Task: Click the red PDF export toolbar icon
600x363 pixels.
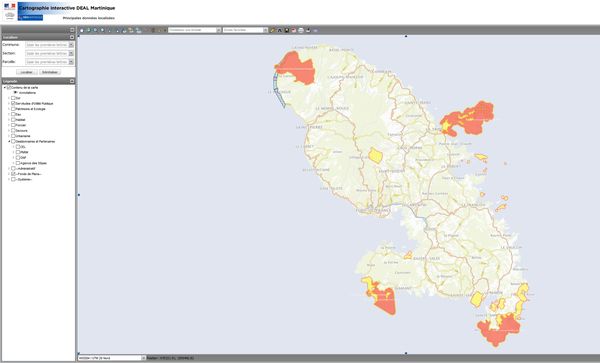Action: tap(293, 30)
